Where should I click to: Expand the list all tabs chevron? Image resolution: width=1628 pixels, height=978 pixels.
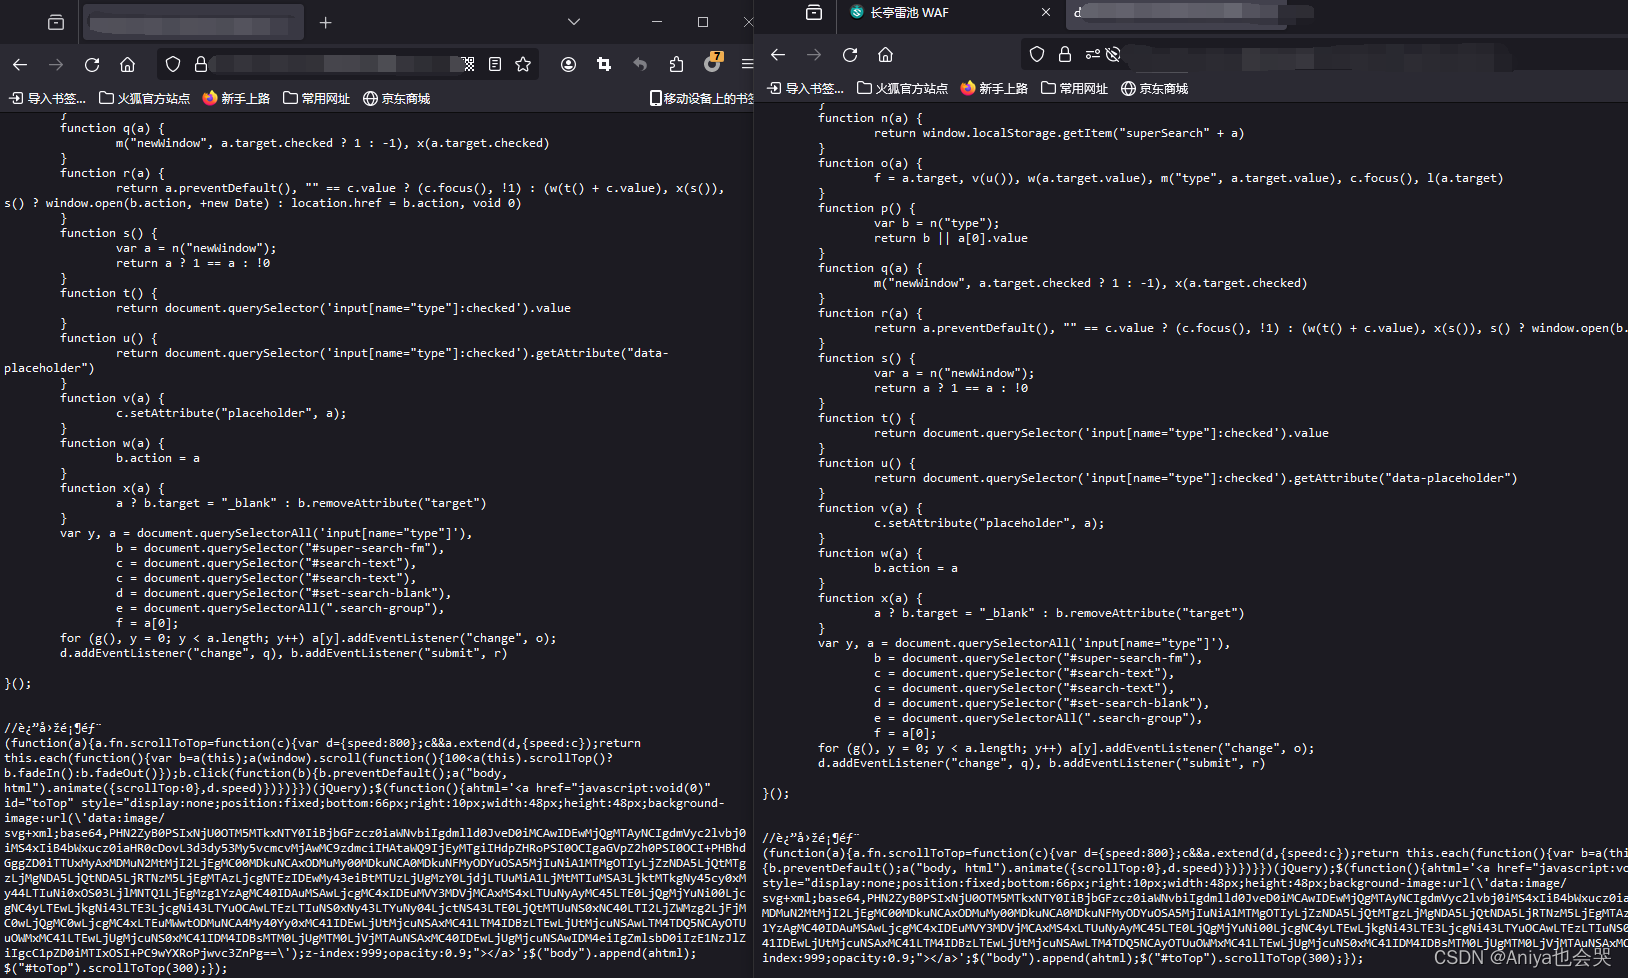click(573, 22)
